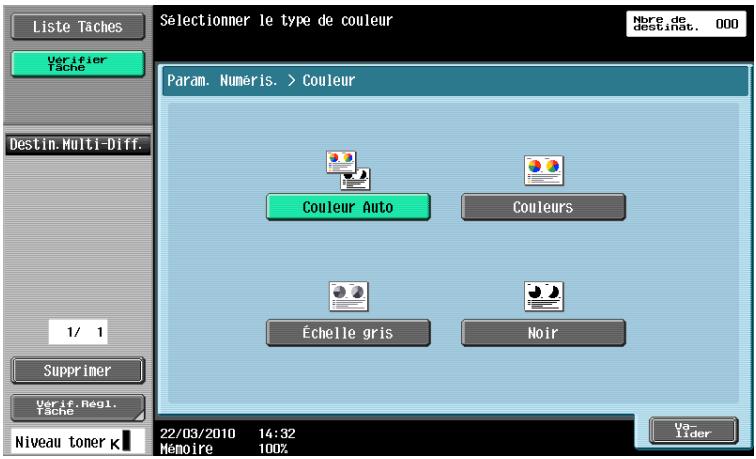Click the Destin. Multi-Diff. header

78,145
